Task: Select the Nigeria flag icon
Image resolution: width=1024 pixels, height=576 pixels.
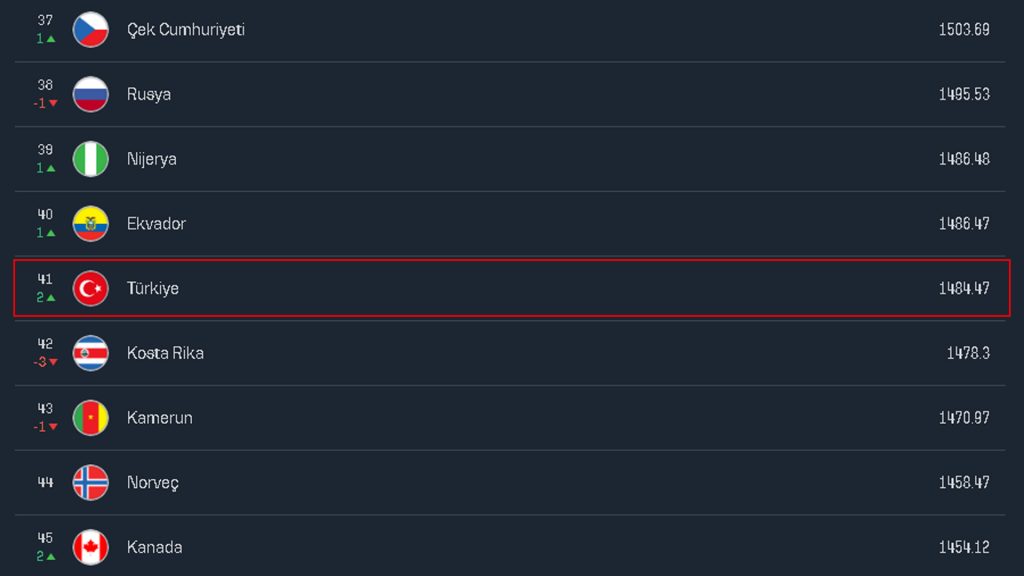Action: tap(91, 159)
